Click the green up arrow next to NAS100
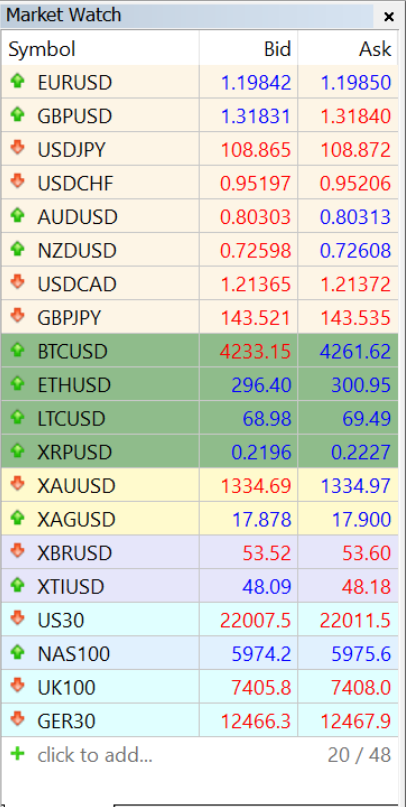Screen dimensions: 406x807 tap(17, 653)
